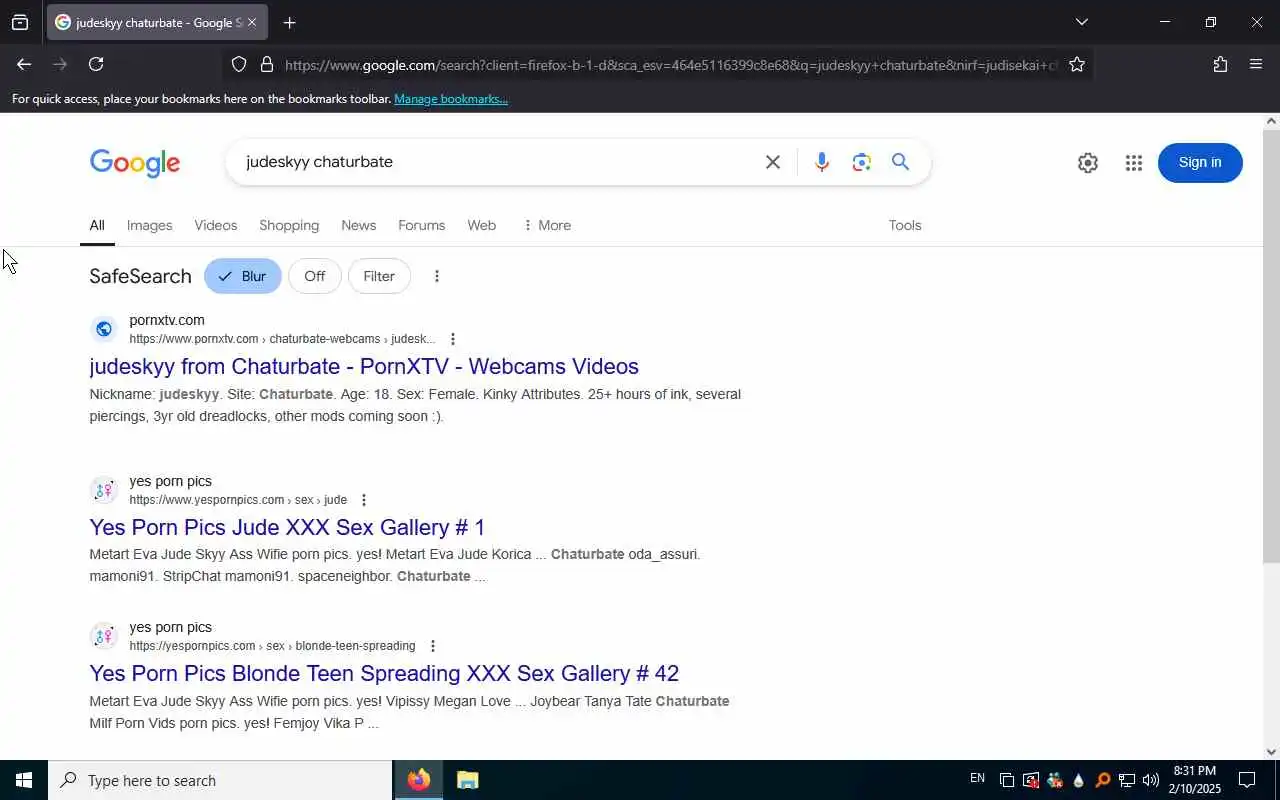Switch to the Forums tab

tap(421, 225)
